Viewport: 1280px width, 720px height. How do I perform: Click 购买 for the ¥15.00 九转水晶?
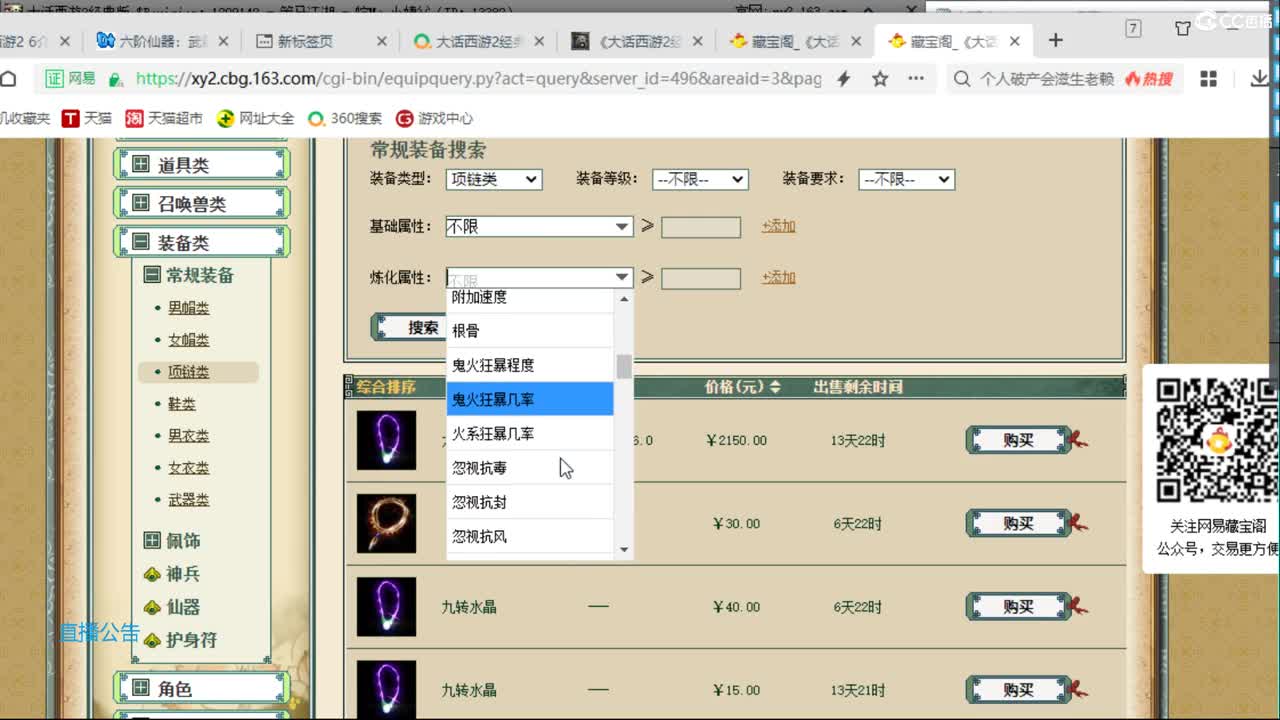(x=1019, y=690)
